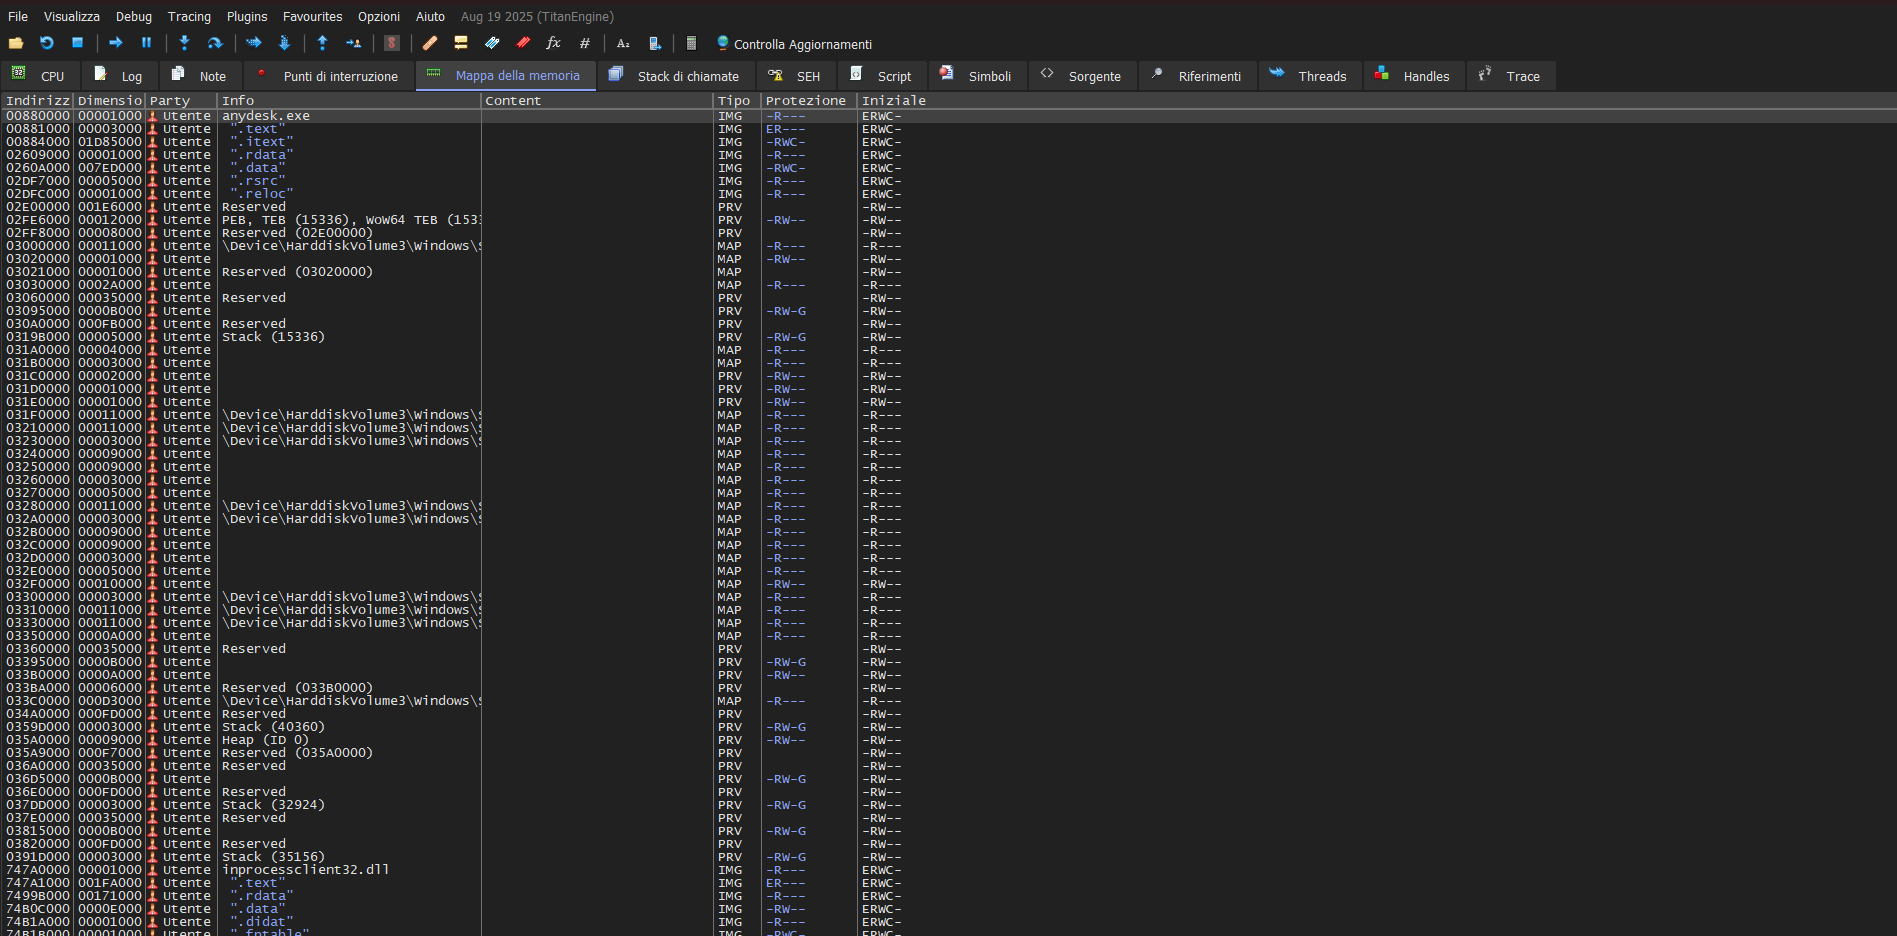The image size is (1897, 936).
Task: Click Controlla Aggiornamenti button
Action: point(794,44)
